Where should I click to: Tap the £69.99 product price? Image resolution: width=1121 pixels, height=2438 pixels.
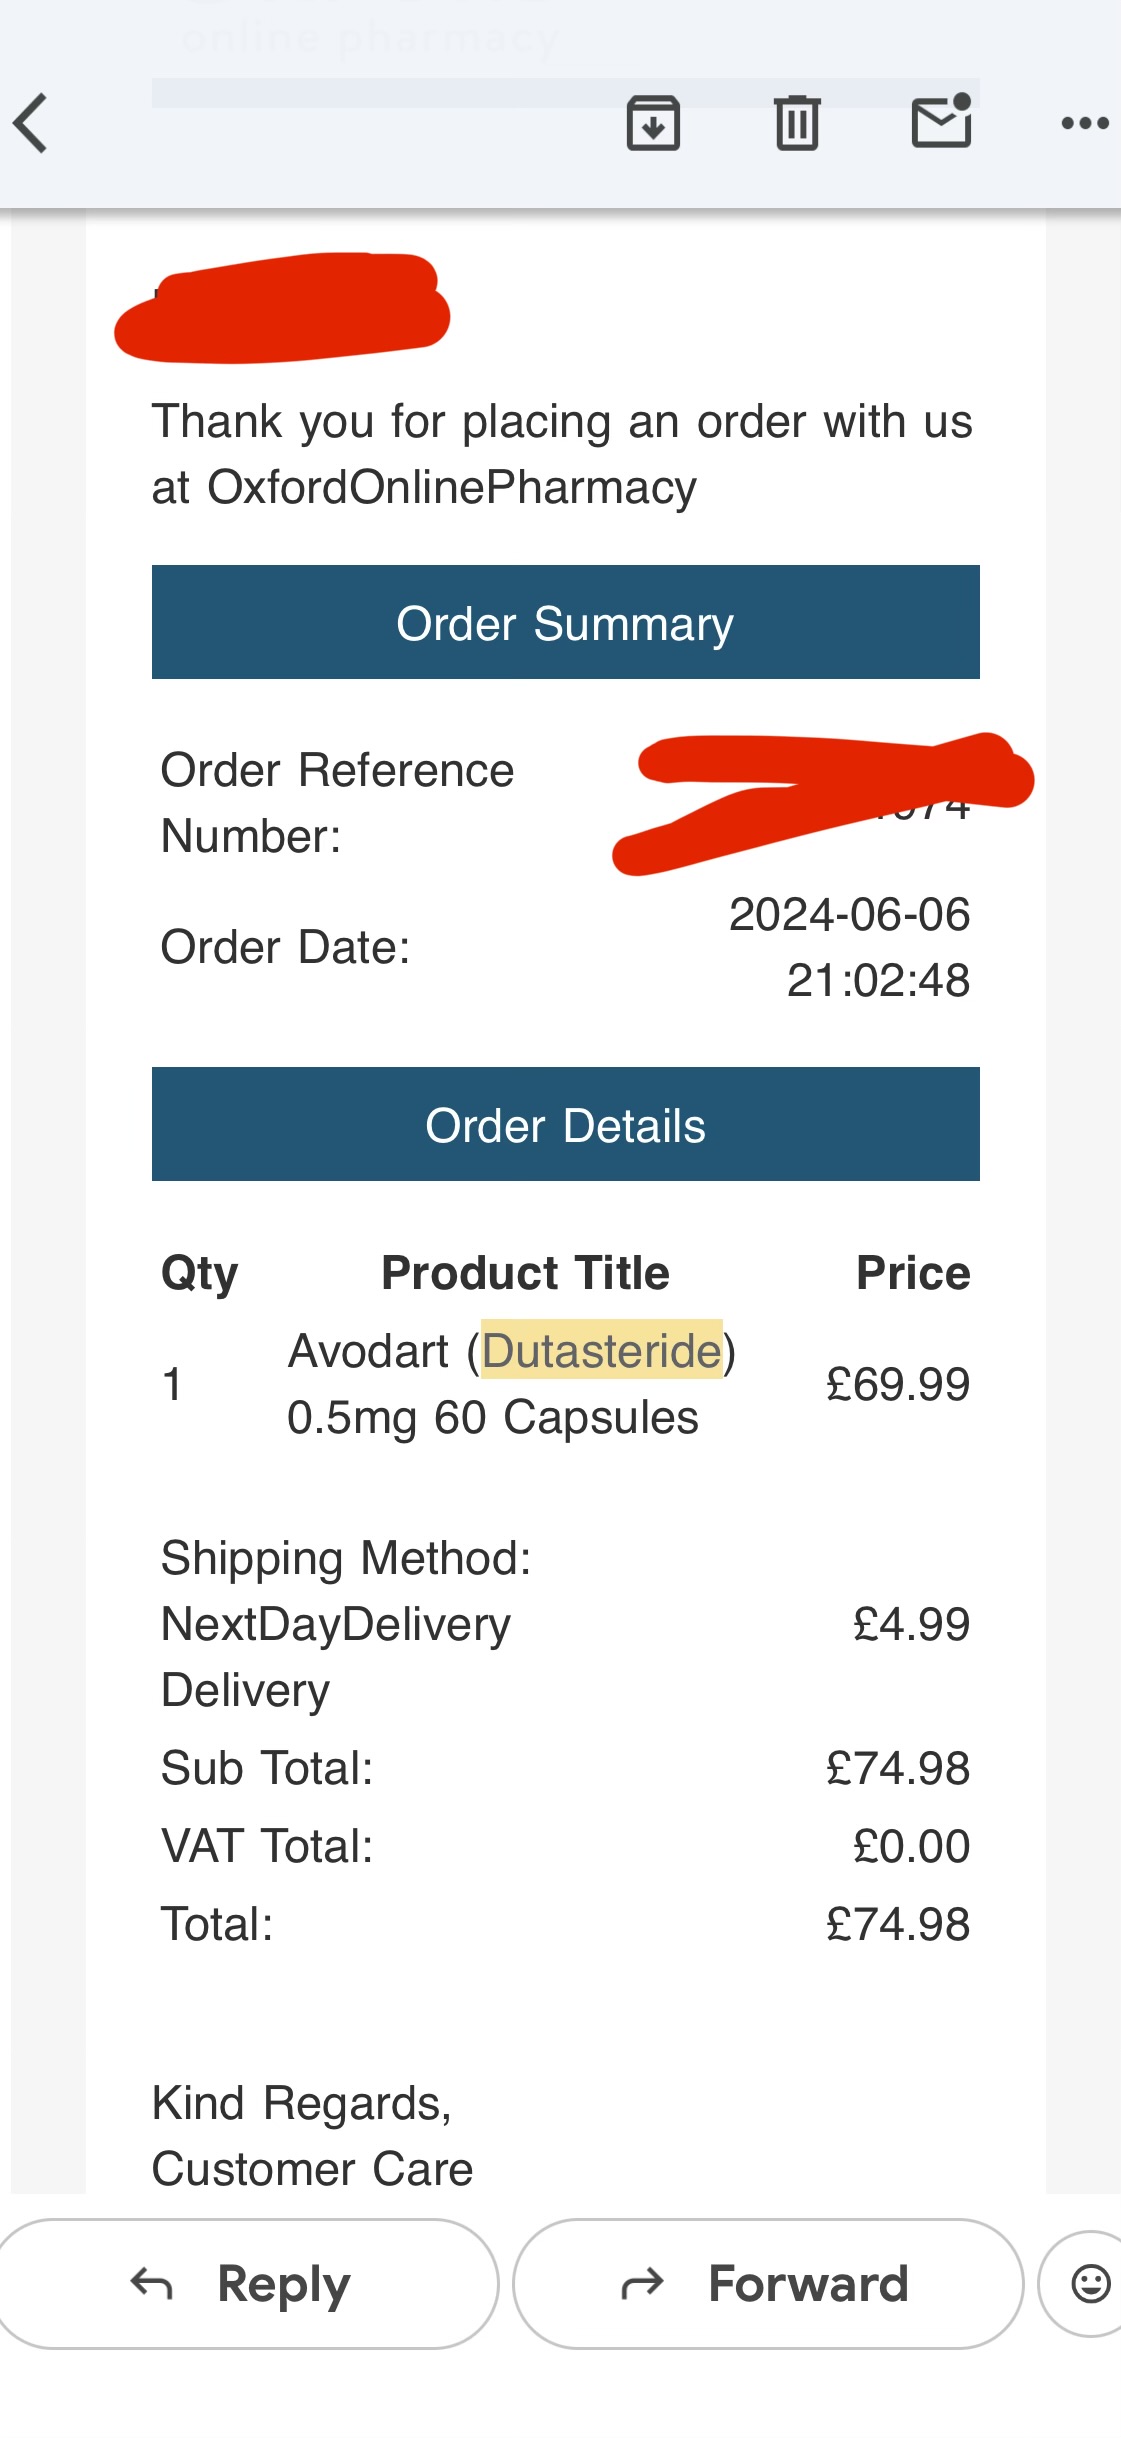click(x=897, y=1384)
